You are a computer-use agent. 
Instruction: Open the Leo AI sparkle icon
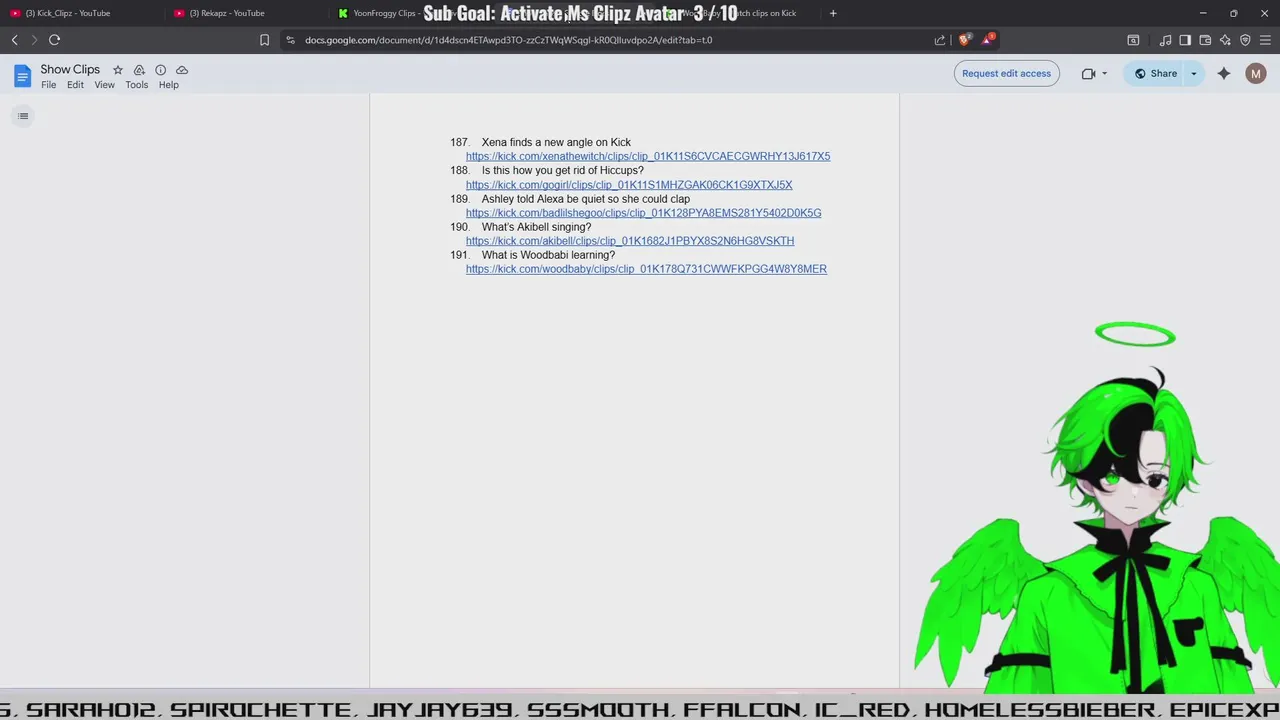[1225, 40]
